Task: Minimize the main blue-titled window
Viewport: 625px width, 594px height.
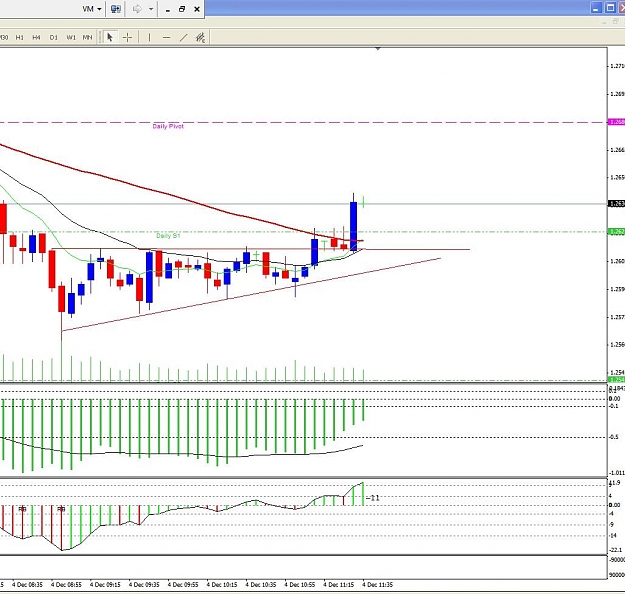Action: [596, 8]
